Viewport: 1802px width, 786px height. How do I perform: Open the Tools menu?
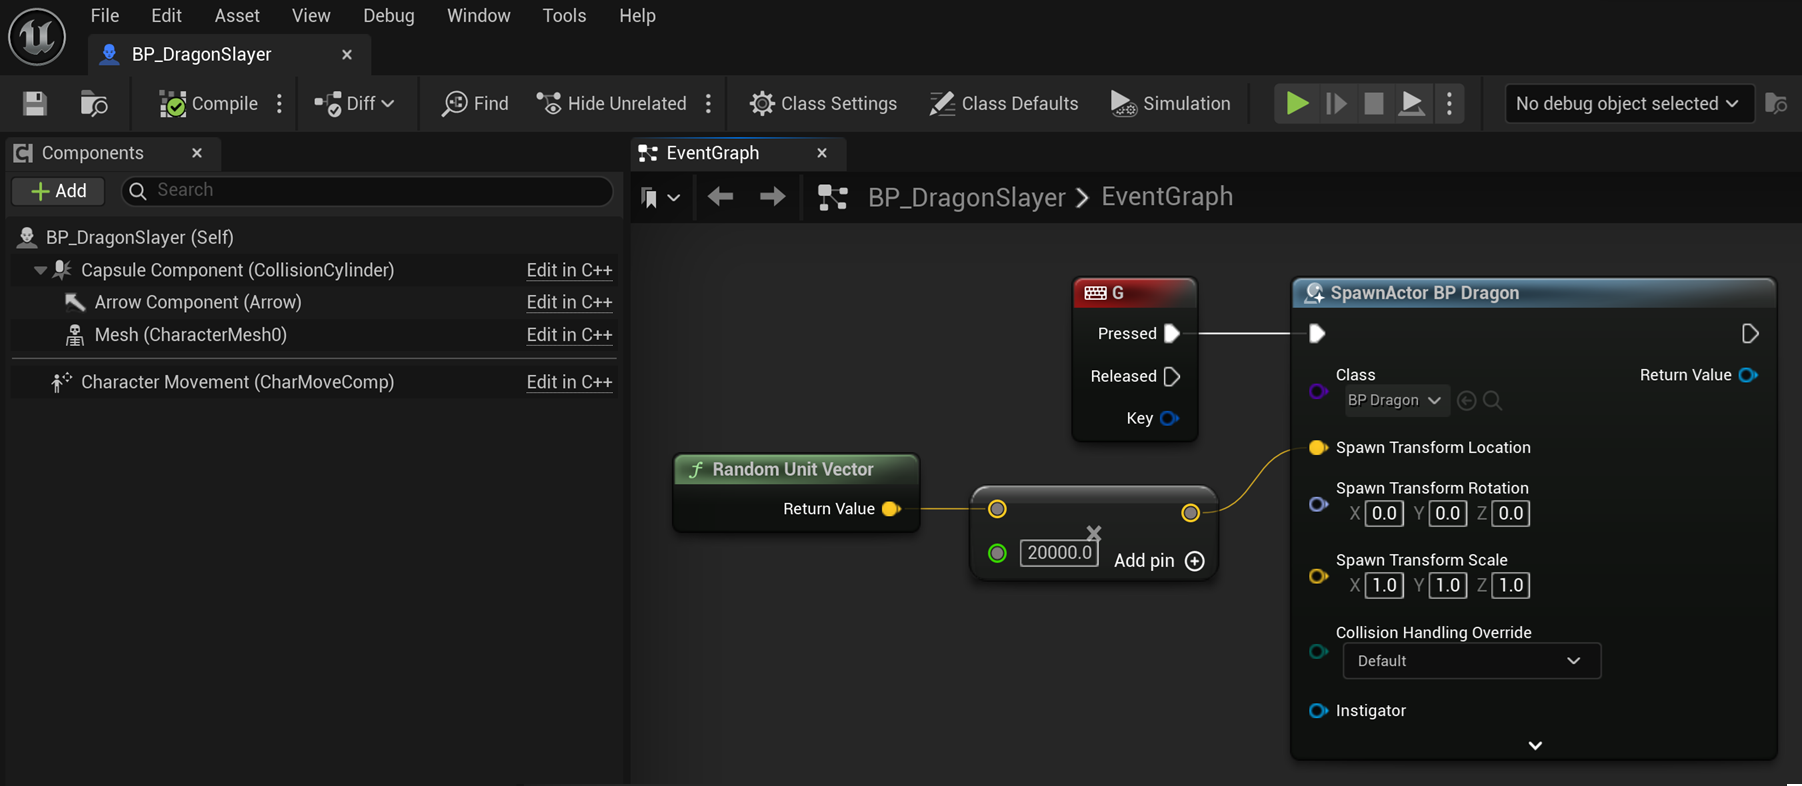pyautogui.click(x=564, y=16)
